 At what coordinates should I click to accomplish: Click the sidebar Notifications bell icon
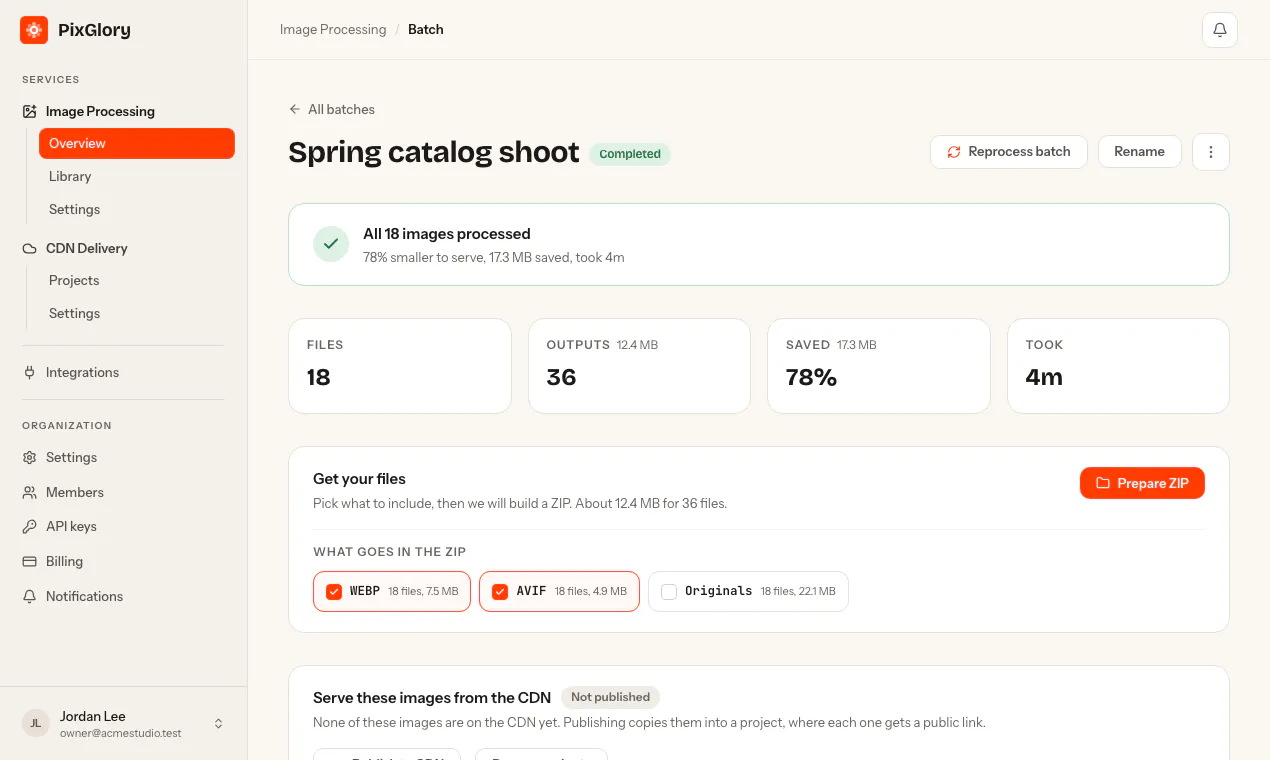click(30, 596)
